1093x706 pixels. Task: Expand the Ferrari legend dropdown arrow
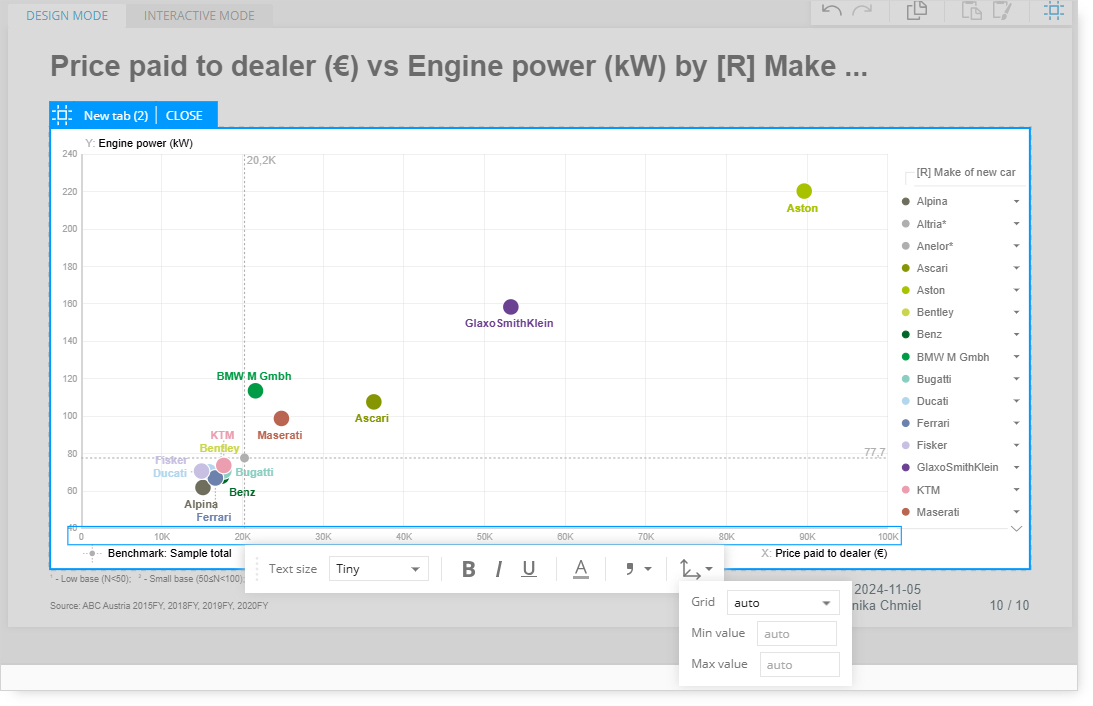pos(1016,423)
